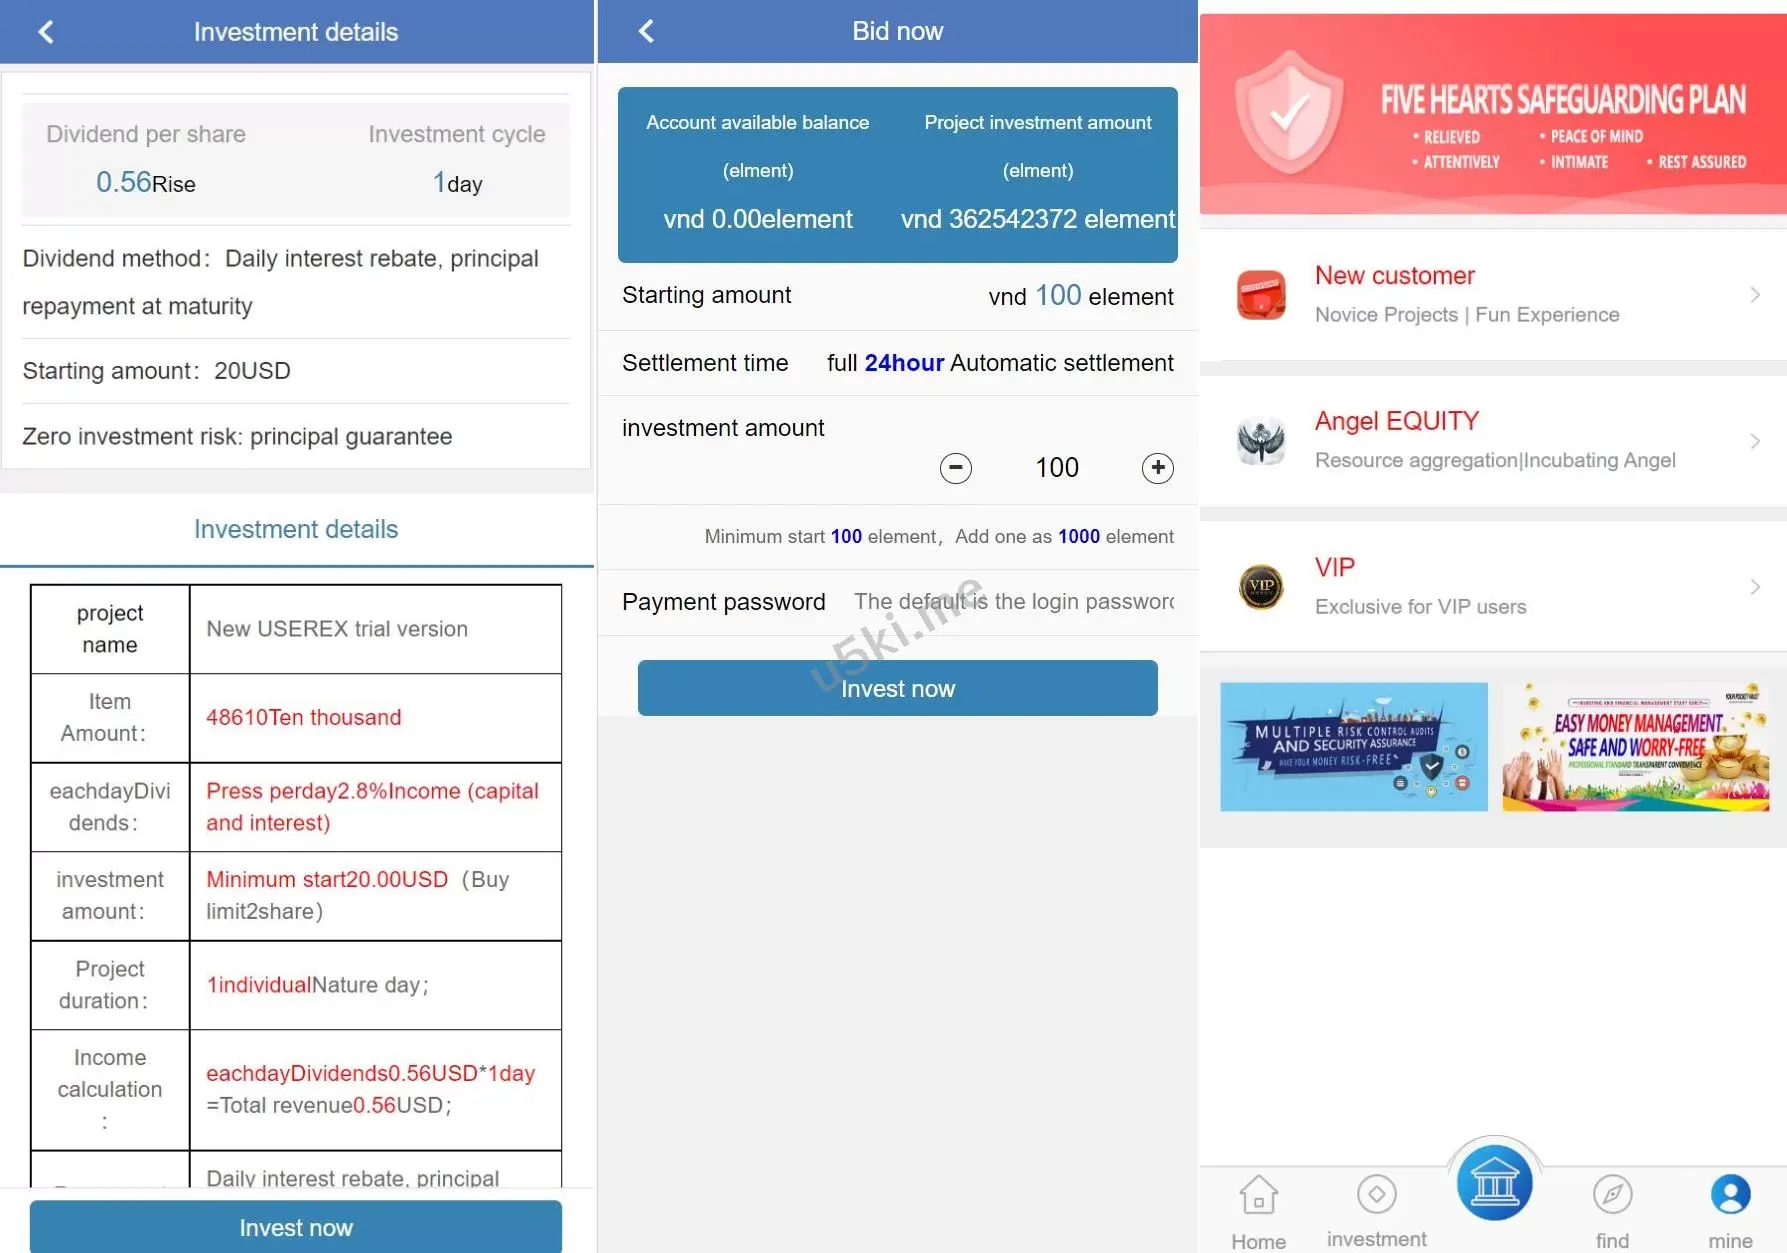Tap back arrow on Bid now screen
This screenshot has width=1787, height=1253.
point(646,31)
